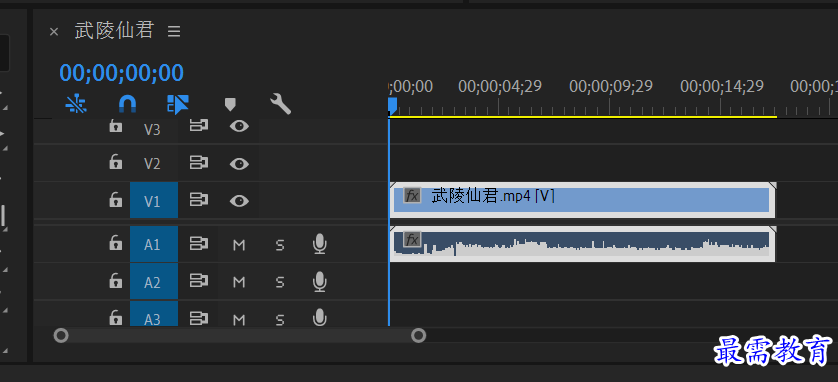Screen dimensions: 838x382
Task: Lock the V2 track
Action: [x=115, y=162]
